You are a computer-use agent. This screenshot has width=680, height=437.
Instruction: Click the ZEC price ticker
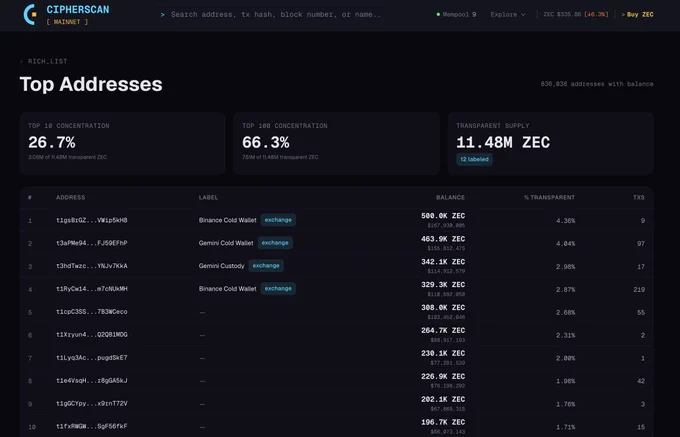tap(576, 14)
